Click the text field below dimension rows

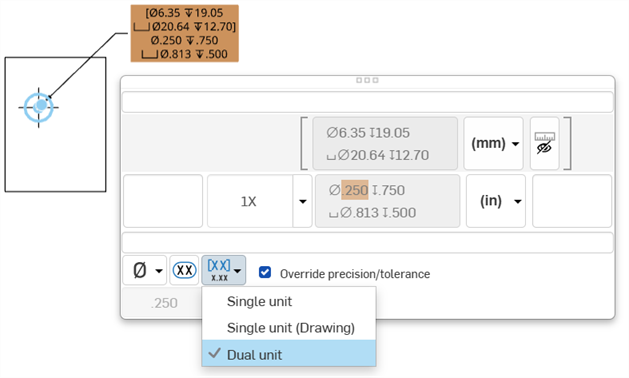367,242
